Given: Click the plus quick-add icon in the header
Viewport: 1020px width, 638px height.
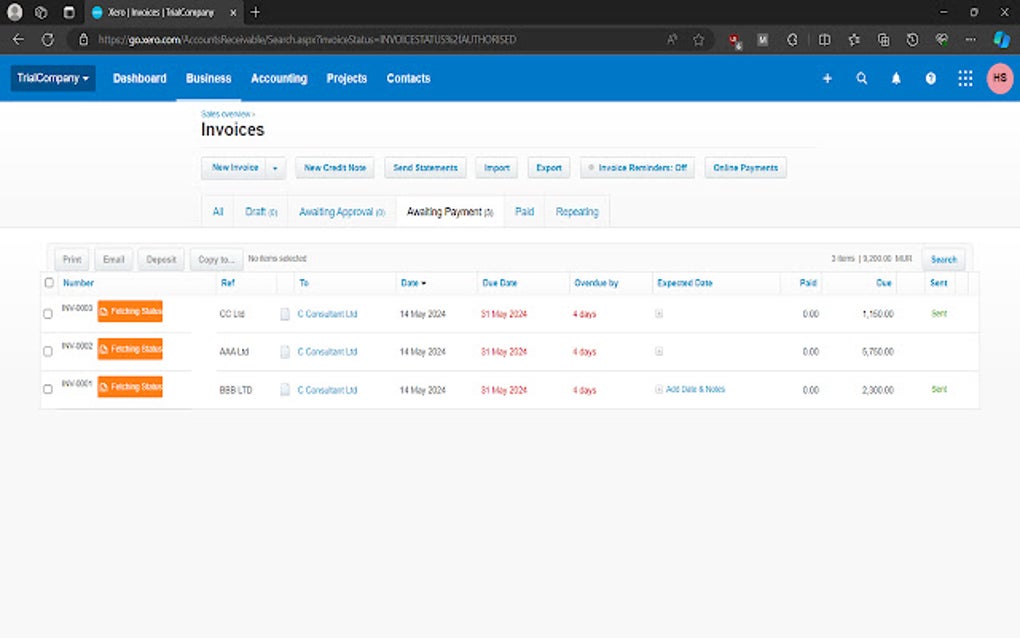Looking at the screenshot, I should [x=826, y=78].
